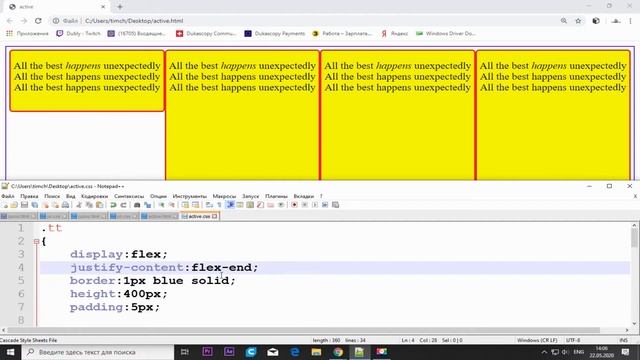
Task: Run macro multiple times icon
Action: pyautogui.click(x=325, y=205)
